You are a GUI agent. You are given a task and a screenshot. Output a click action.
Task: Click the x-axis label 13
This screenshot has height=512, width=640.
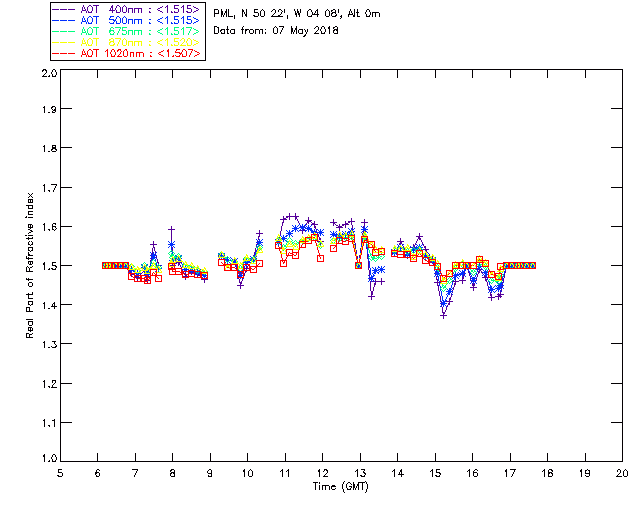360,473
